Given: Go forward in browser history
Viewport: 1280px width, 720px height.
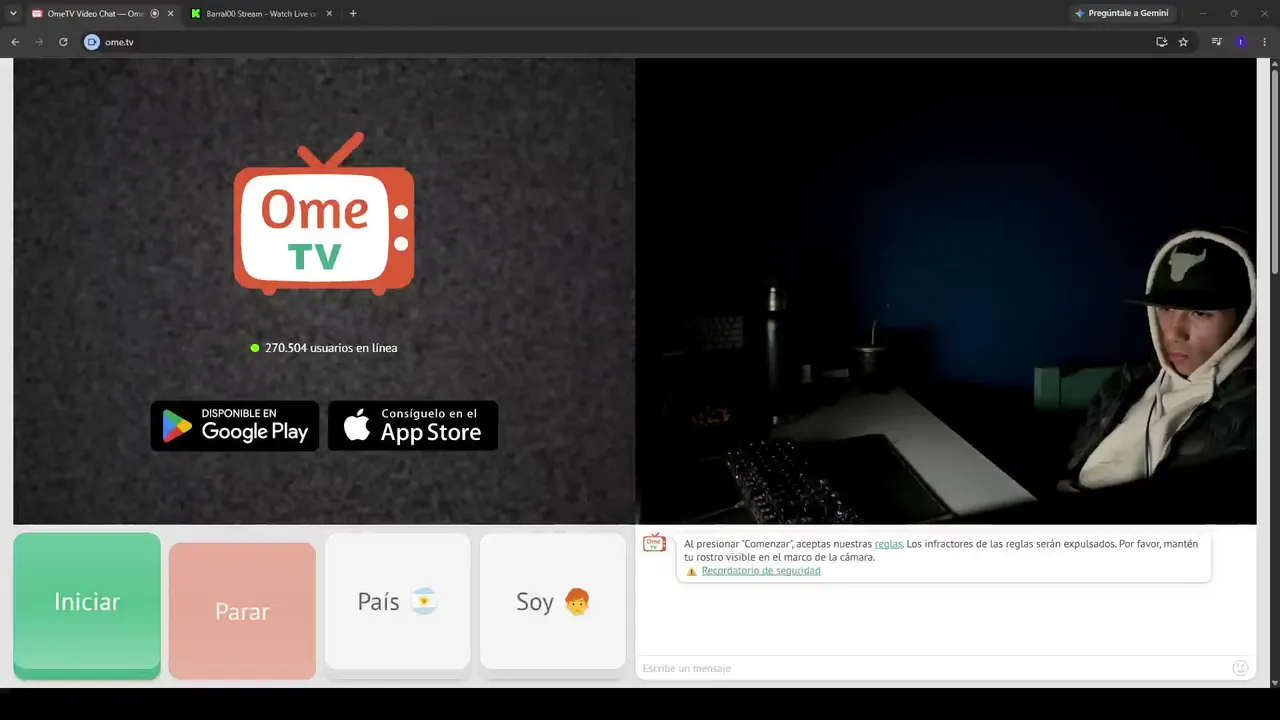Looking at the screenshot, I should pyautogui.click(x=39, y=42).
